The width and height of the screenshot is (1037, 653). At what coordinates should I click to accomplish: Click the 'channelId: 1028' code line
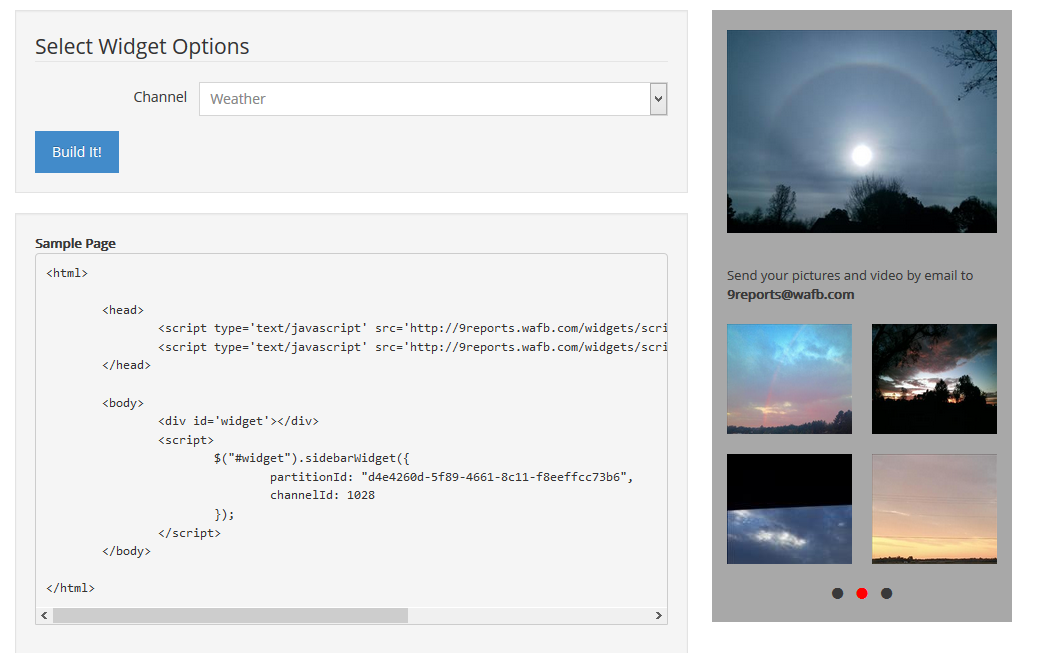322,495
